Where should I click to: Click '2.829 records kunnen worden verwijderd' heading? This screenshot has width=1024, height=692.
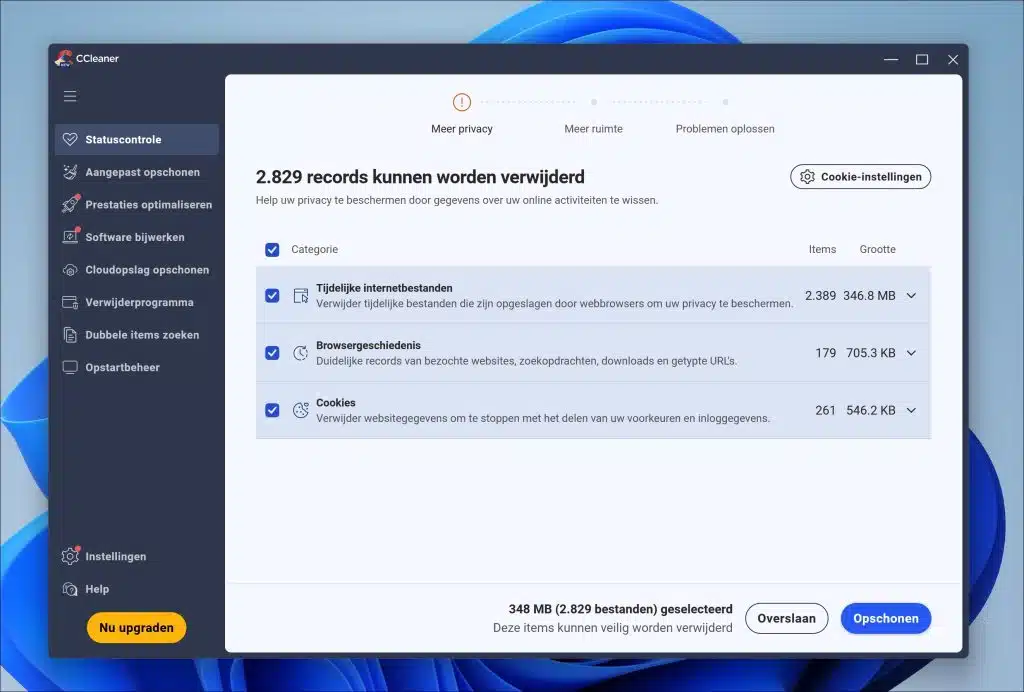420,177
